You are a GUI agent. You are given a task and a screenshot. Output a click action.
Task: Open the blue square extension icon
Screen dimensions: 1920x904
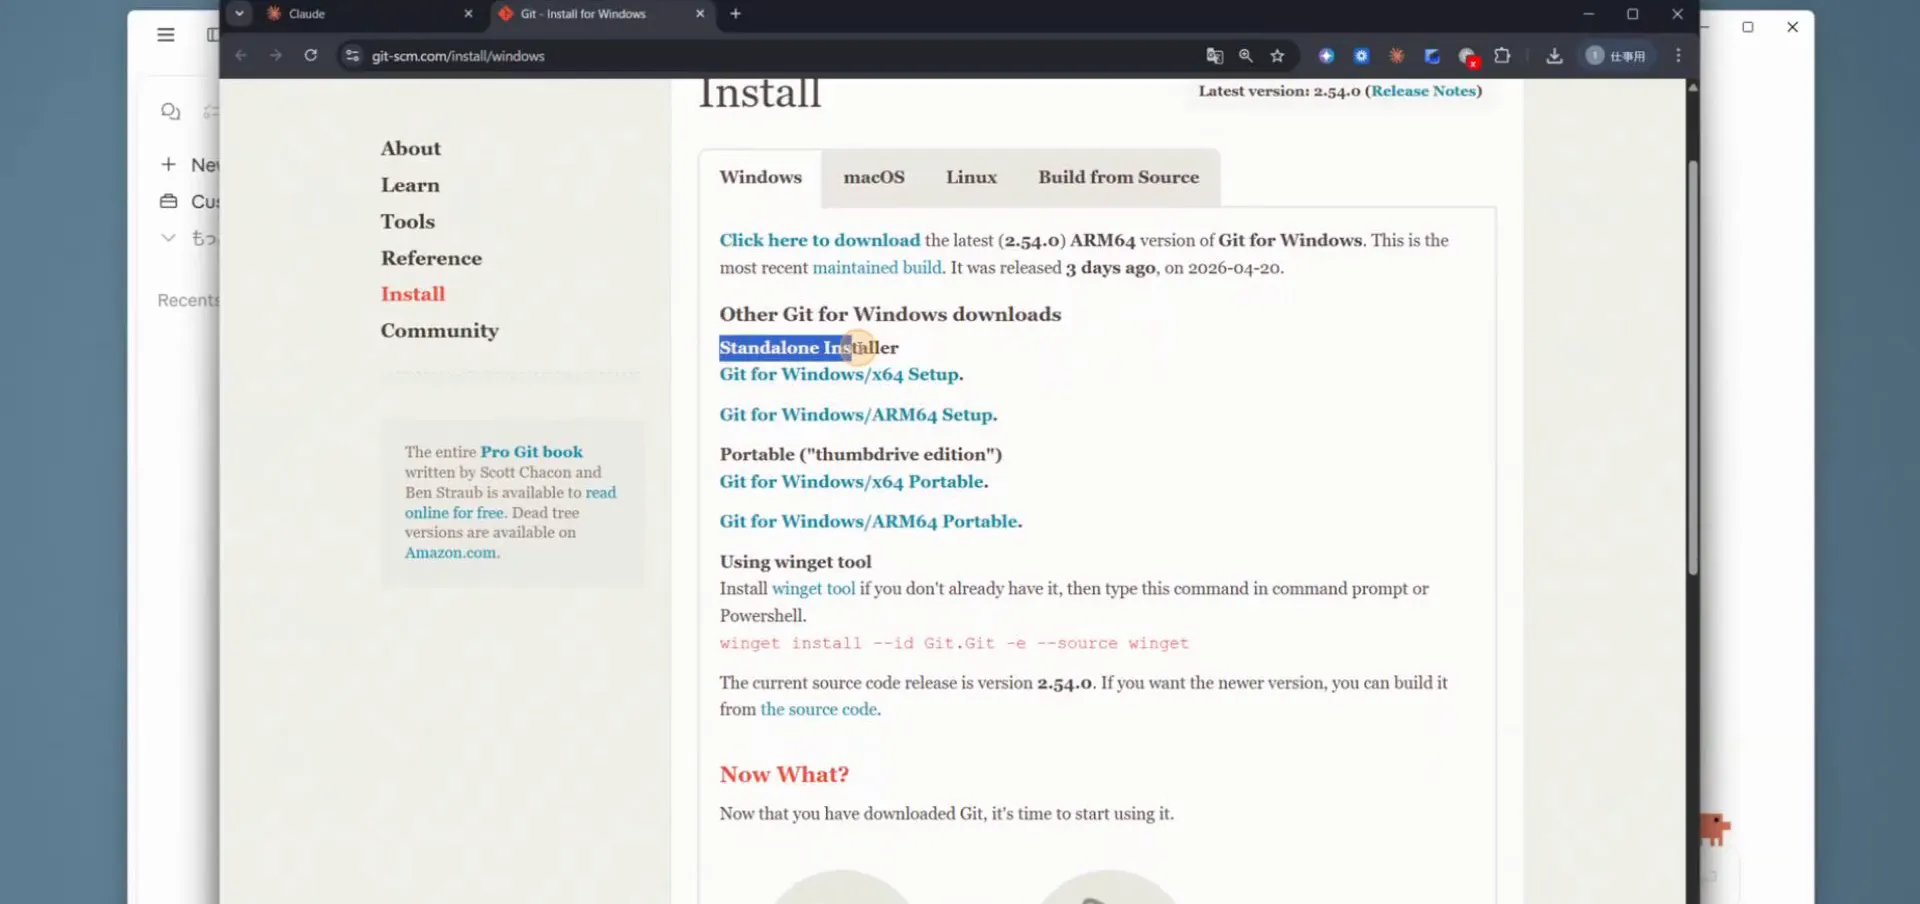pos(1432,56)
